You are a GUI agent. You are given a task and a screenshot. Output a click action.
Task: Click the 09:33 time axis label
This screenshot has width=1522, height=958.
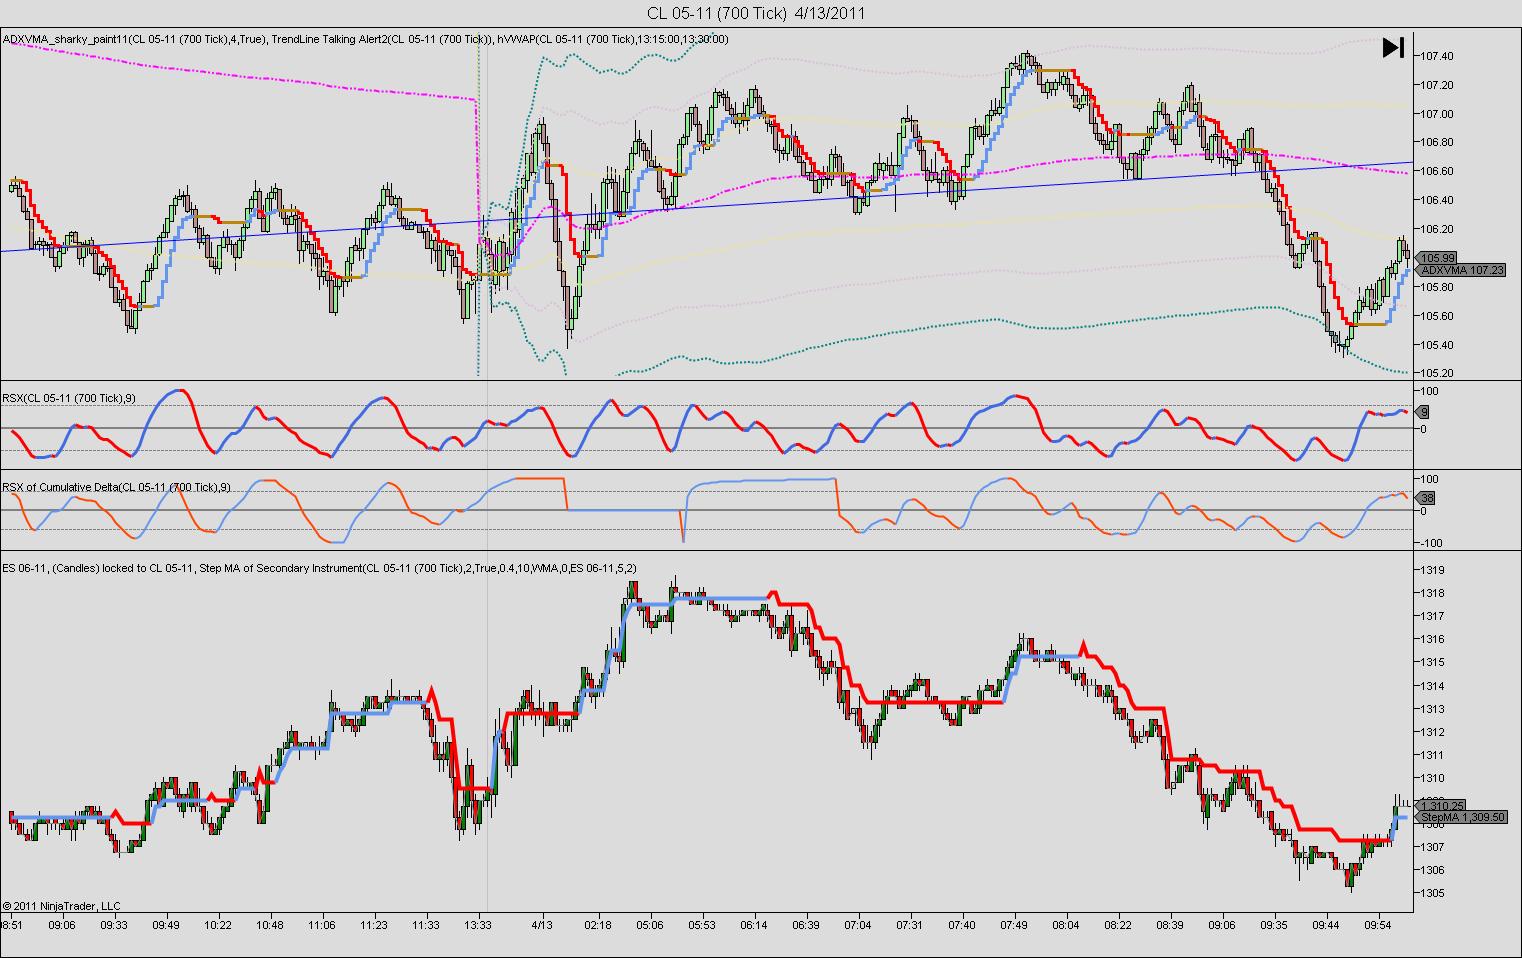[113, 925]
